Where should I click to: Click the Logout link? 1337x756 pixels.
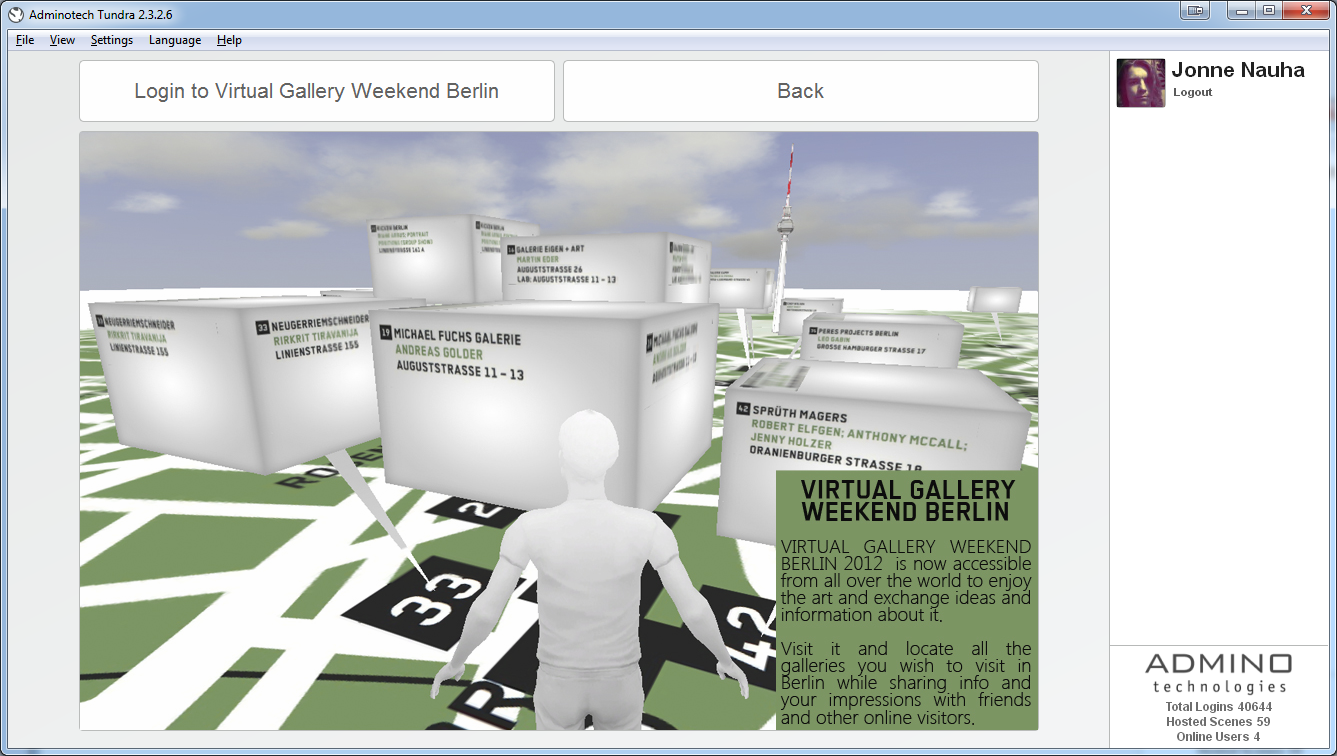(x=1192, y=92)
